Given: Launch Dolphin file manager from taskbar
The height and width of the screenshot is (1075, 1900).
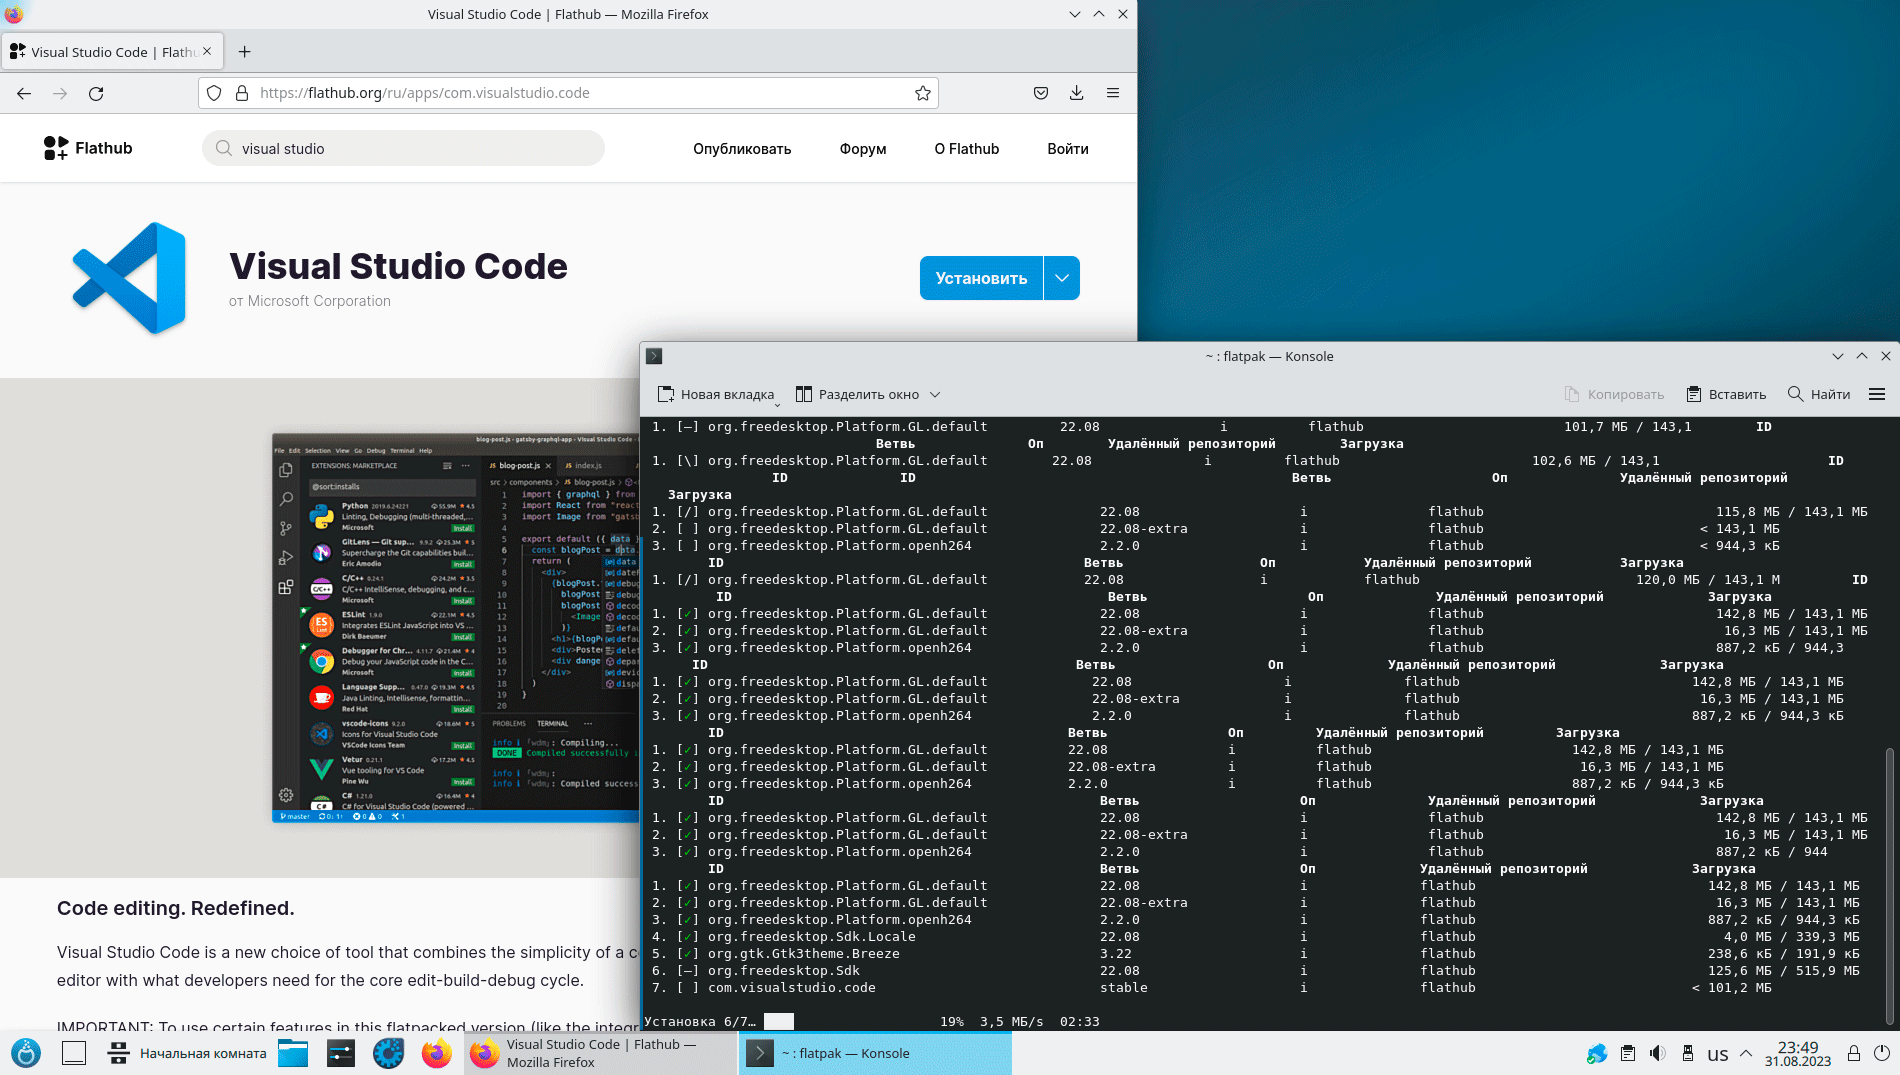Looking at the screenshot, I should pos(293,1053).
